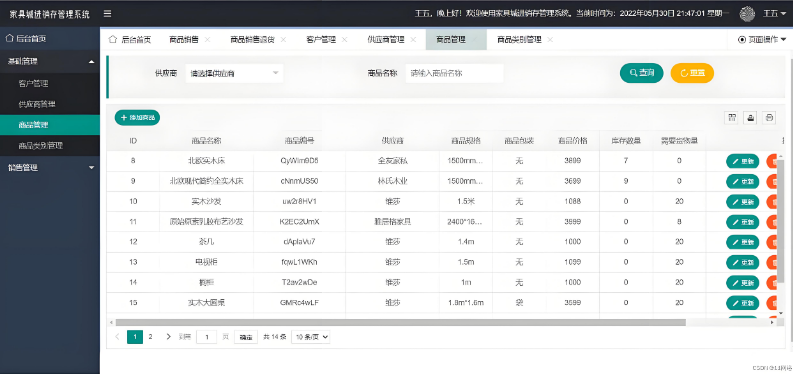Click the 商品名称 column header

206,141
